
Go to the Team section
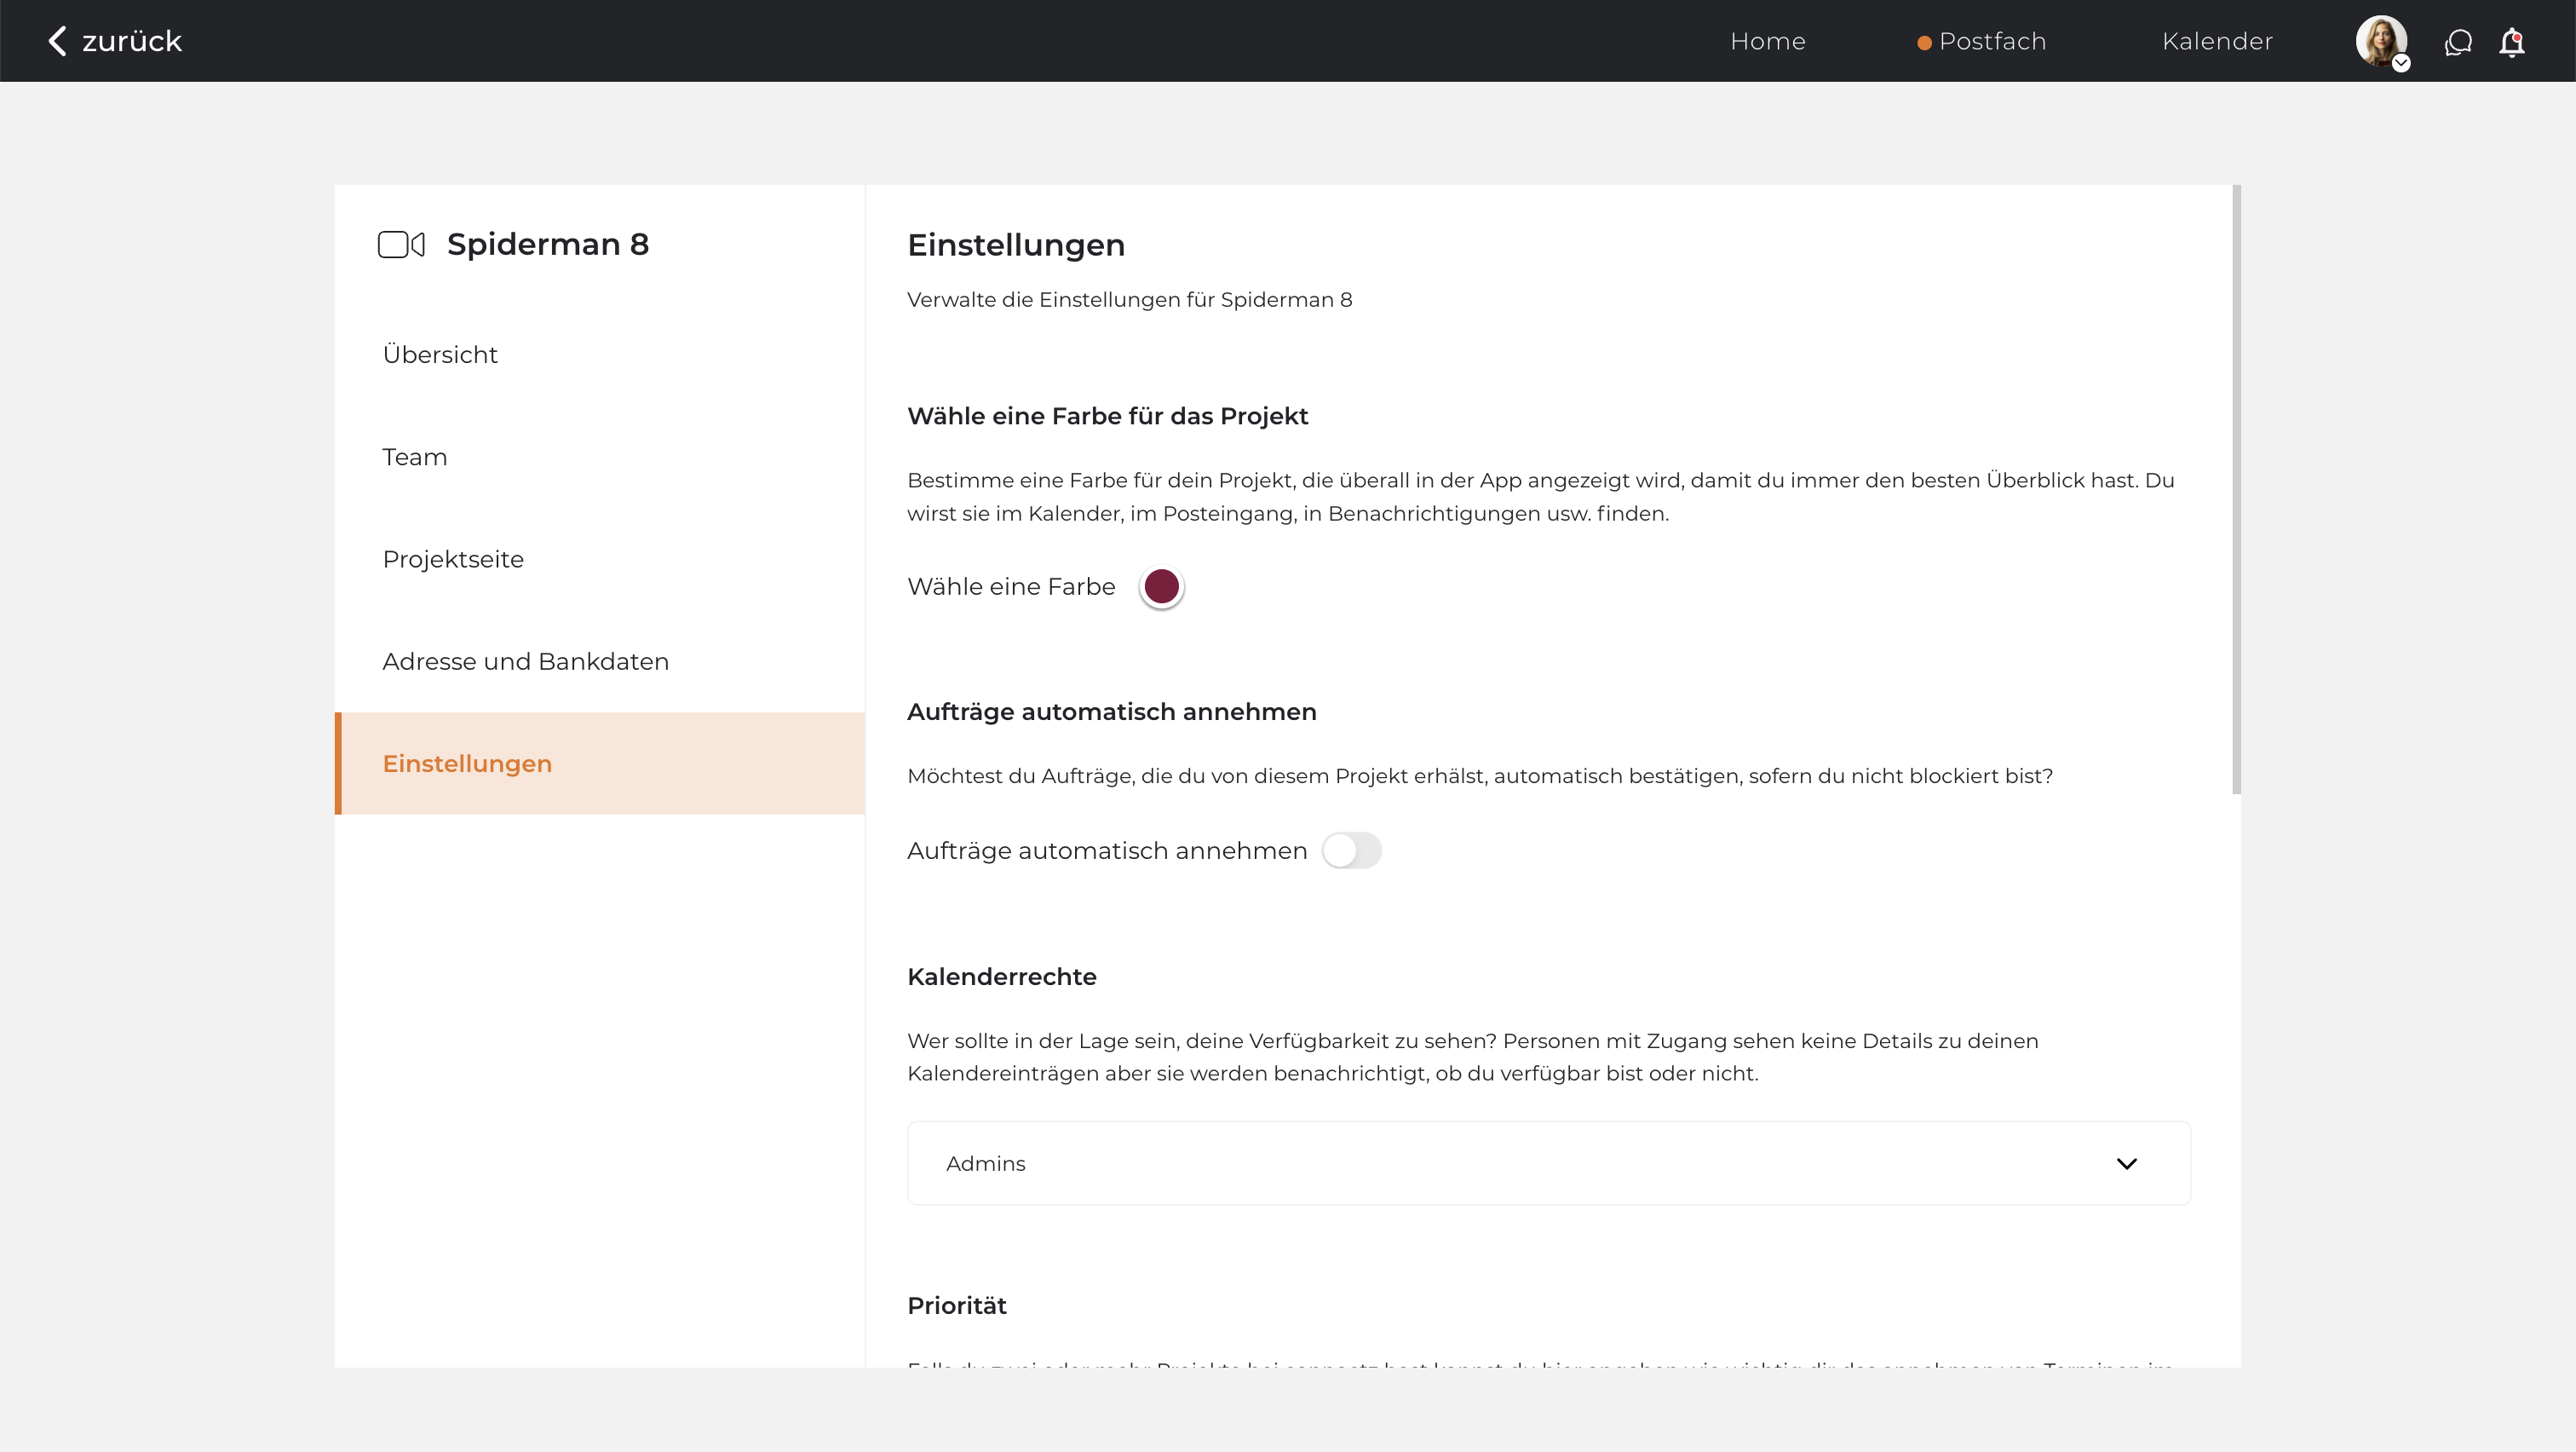click(x=414, y=457)
